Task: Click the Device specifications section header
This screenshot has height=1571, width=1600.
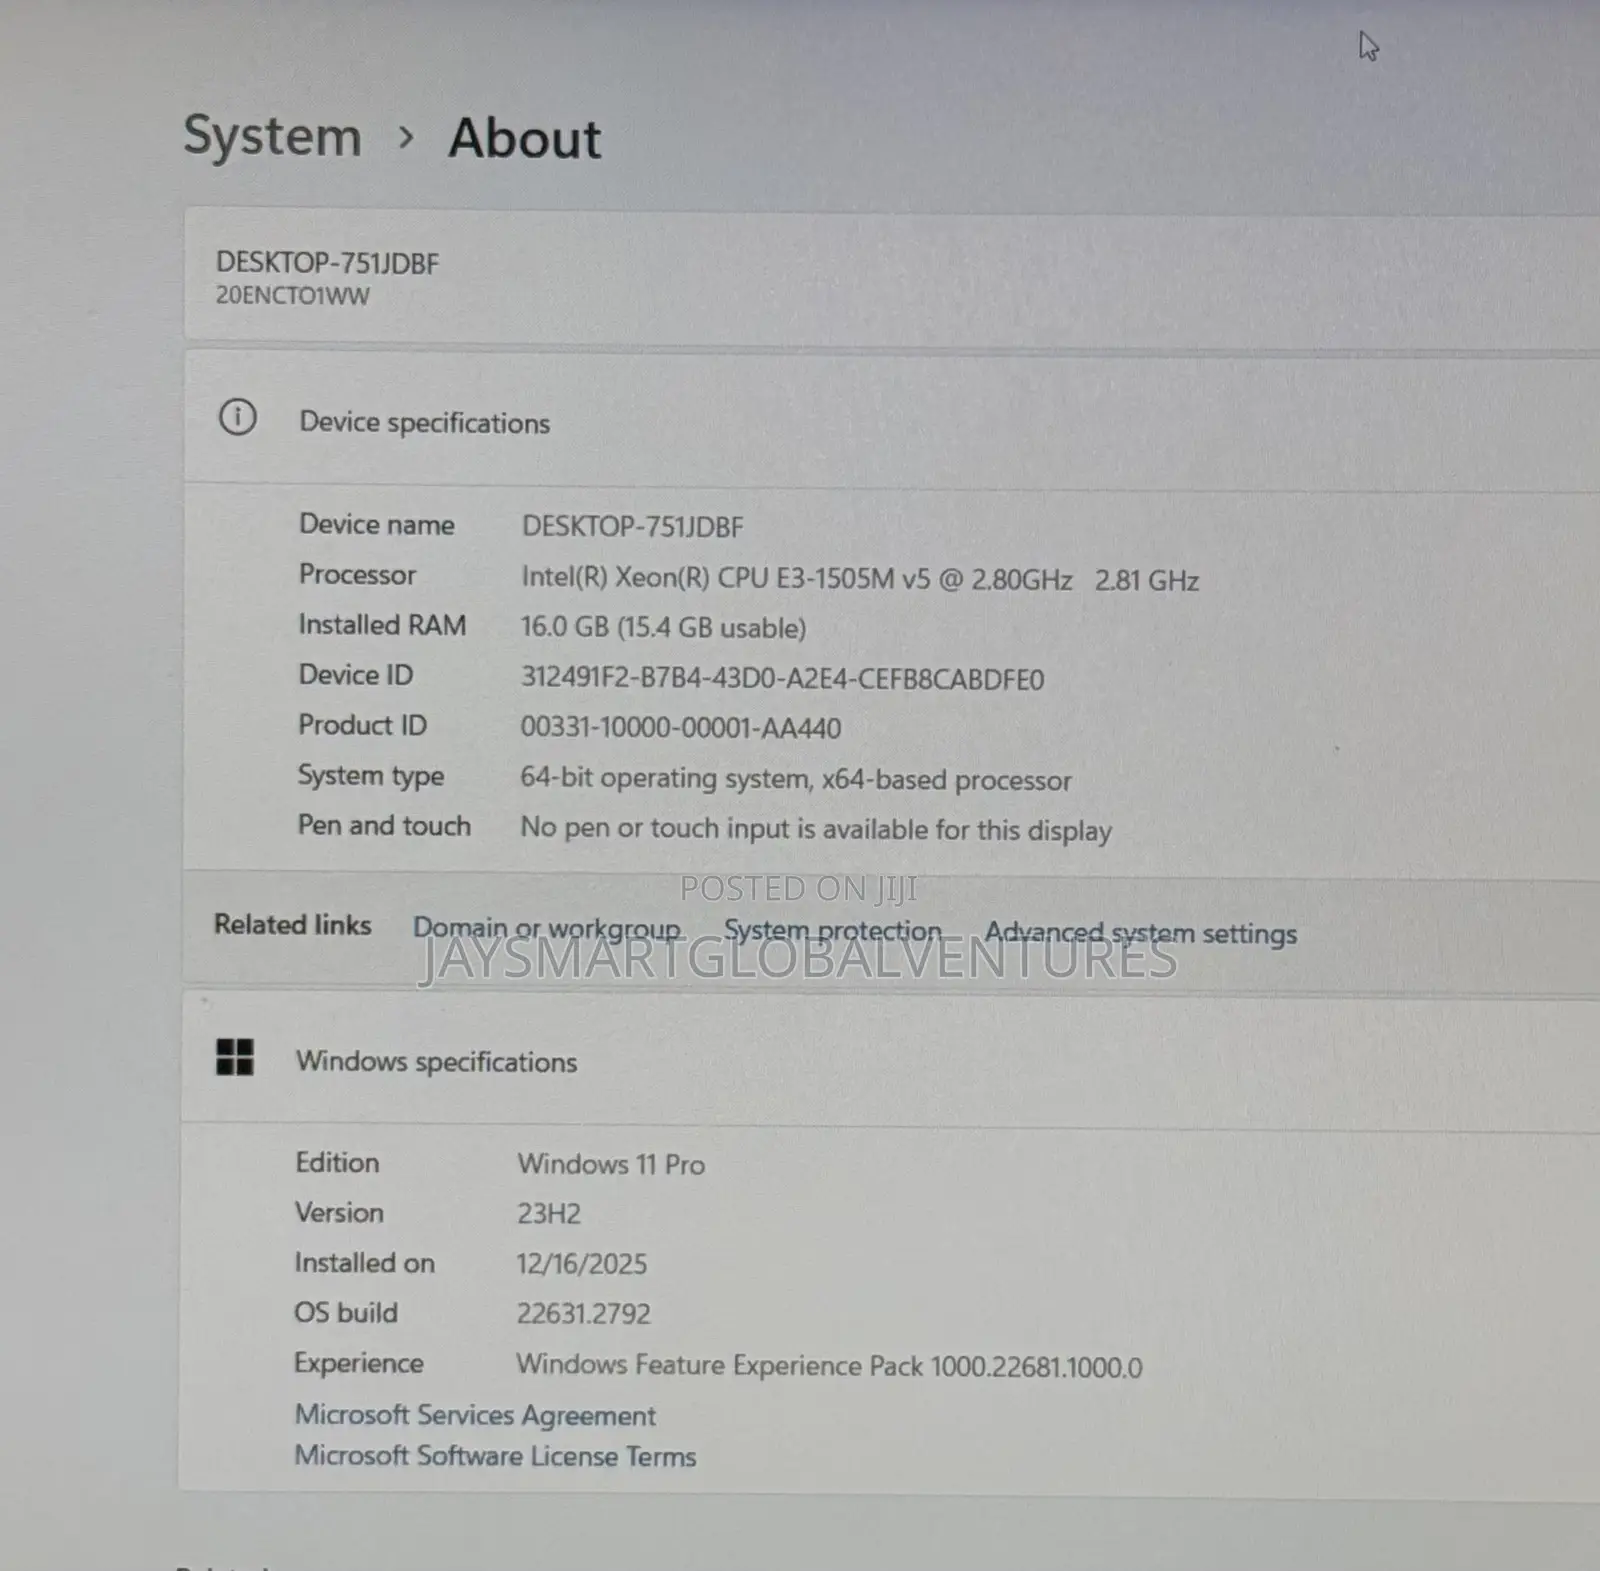Action: pyautogui.click(x=424, y=423)
